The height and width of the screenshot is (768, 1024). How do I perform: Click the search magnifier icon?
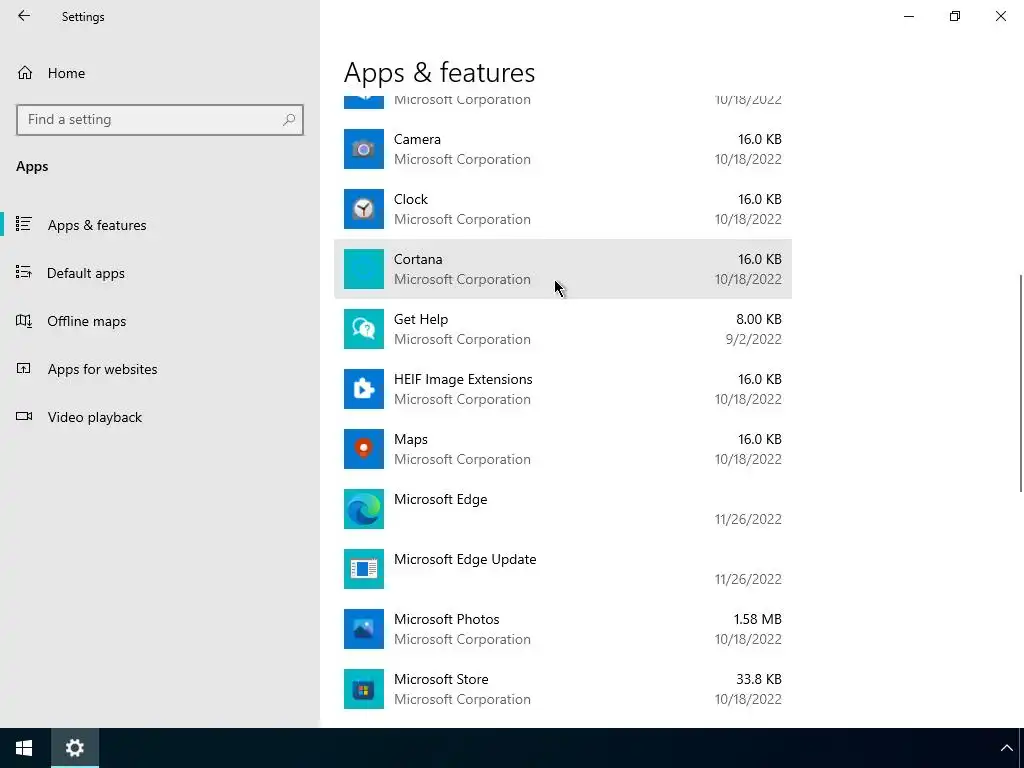click(x=289, y=120)
